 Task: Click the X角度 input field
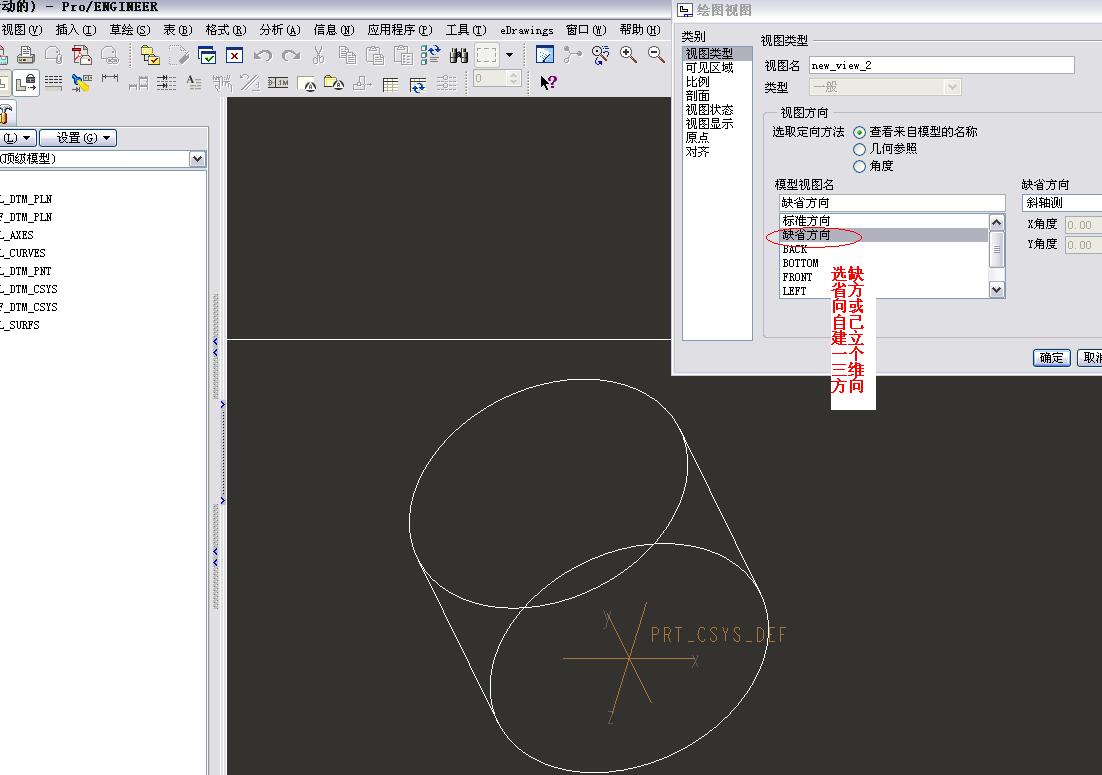(1083, 225)
